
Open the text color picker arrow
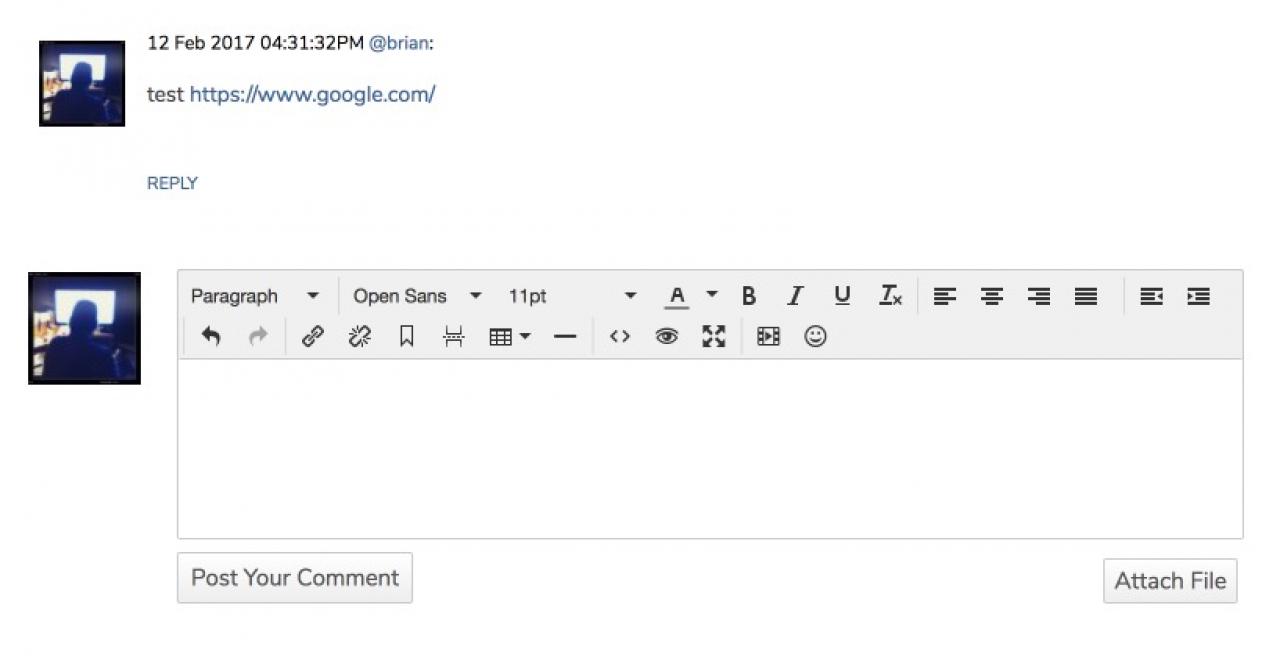(712, 295)
